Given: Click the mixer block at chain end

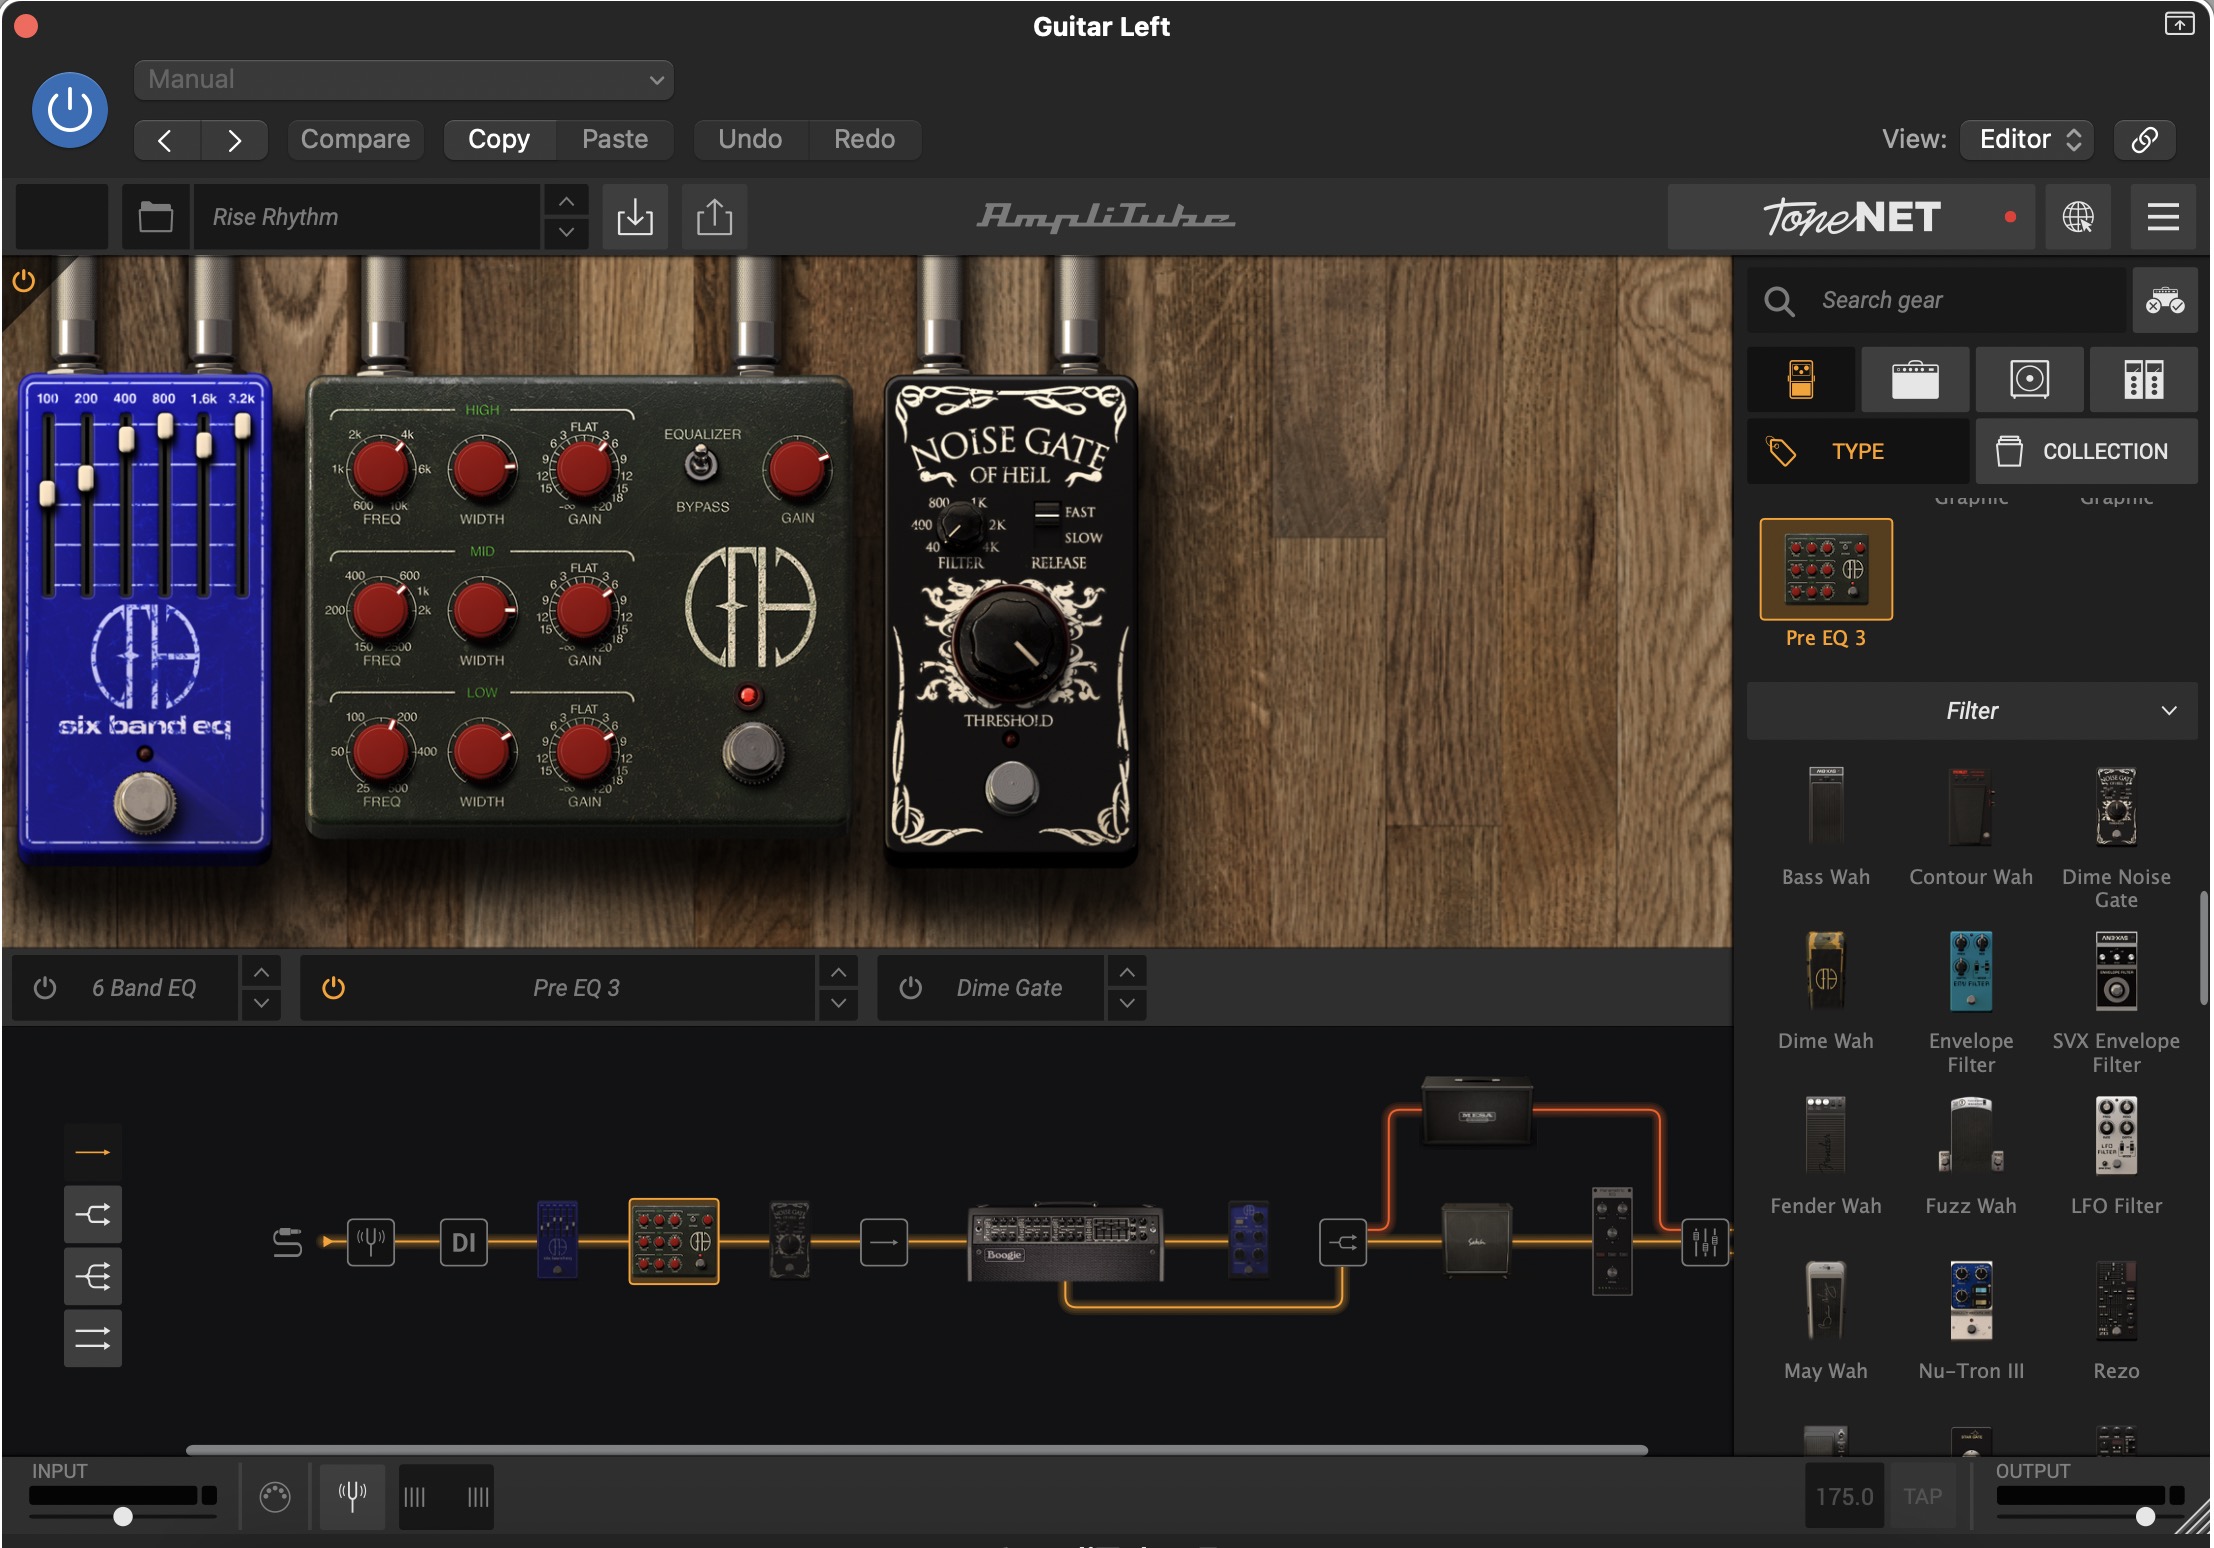Looking at the screenshot, I should coord(1705,1242).
